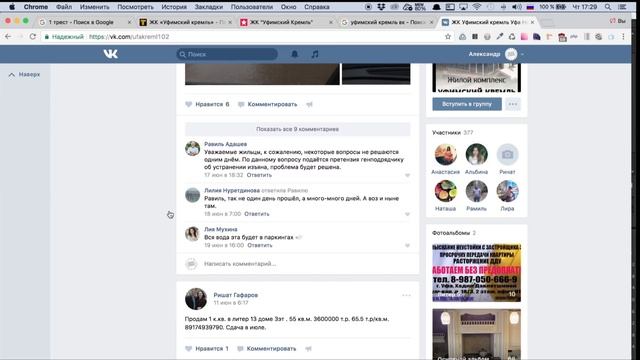Reply to Лия Мухина's comment
The width and height of the screenshot is (640, 360).
260,245
